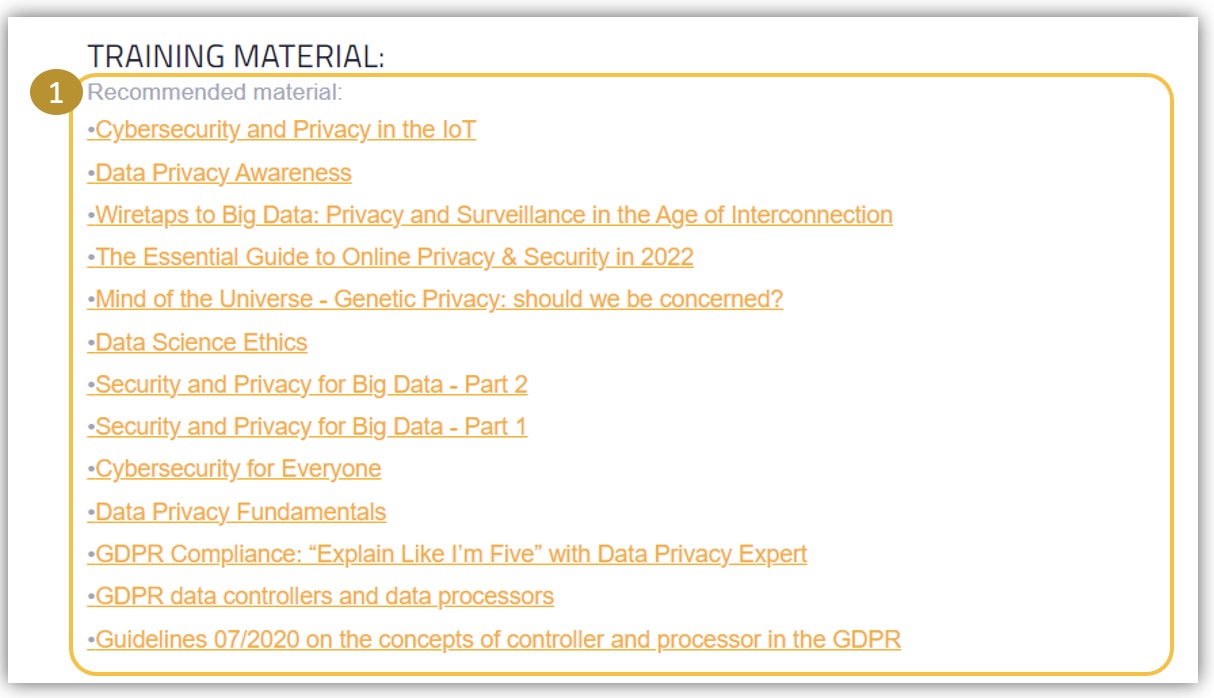Open the Data Privacy Awareness link

pos(223,173)
